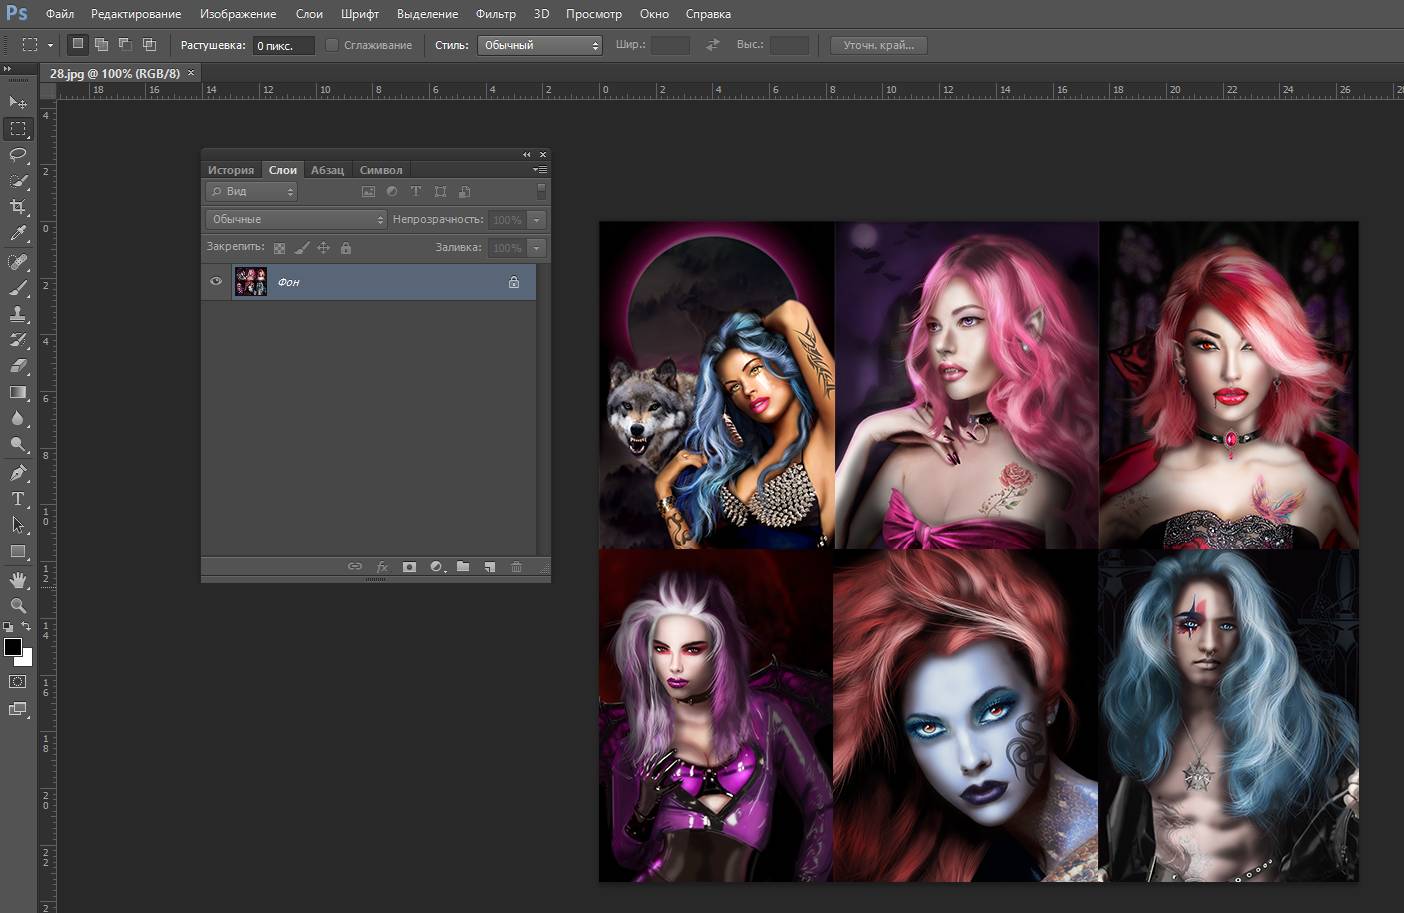
Task: Add layer mask from Layers panel
Action: (x=409, y=567)
